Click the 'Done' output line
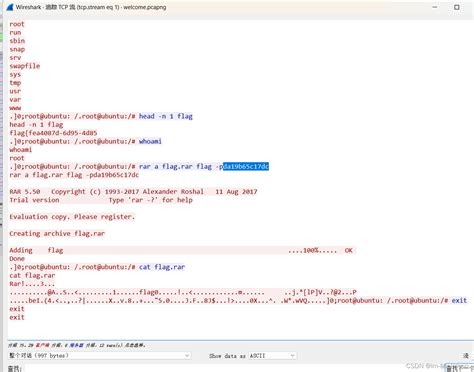Image resolution: width=474 pixels, height=372 pixels. [x=17, y=259]
